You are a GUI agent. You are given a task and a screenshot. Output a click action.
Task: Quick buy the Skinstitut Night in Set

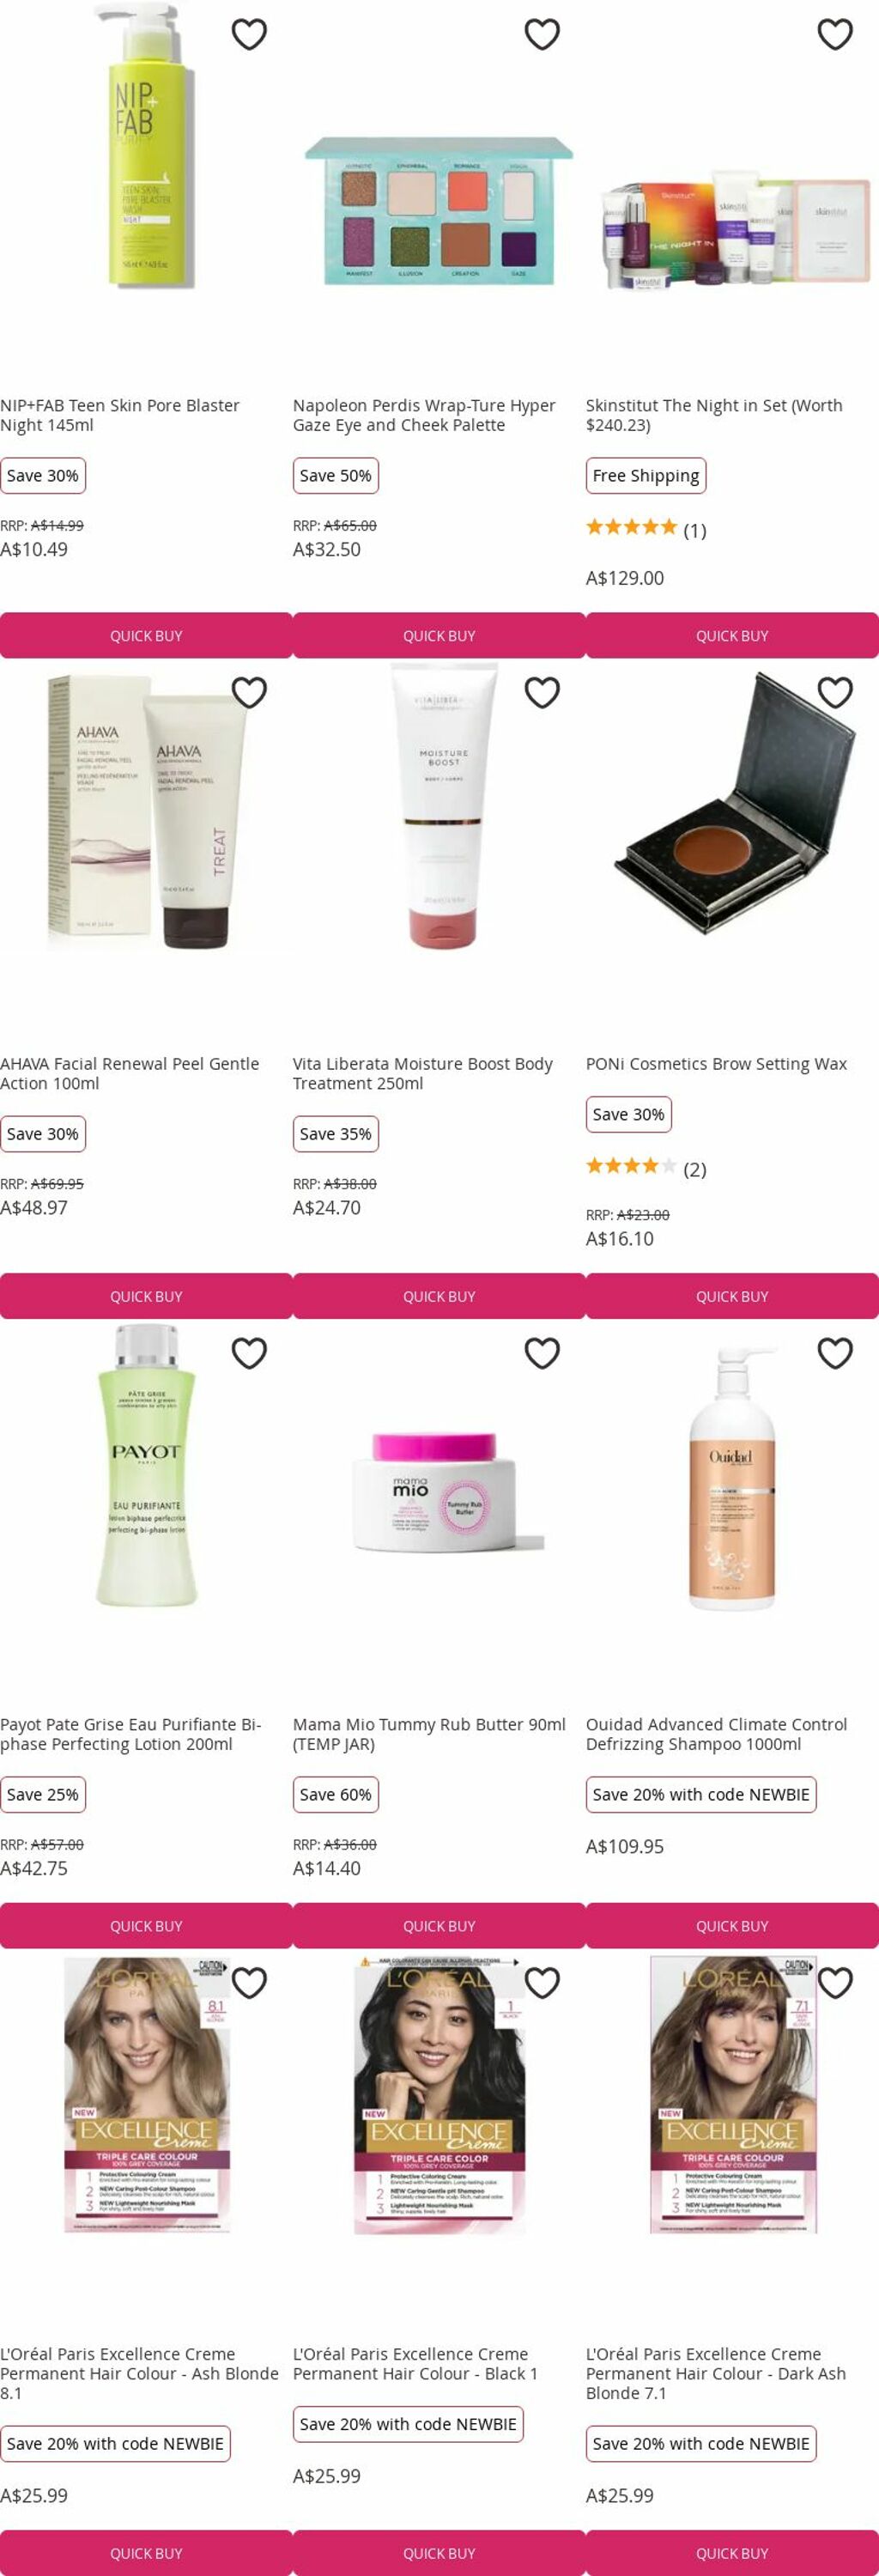[x=732, y=635]
